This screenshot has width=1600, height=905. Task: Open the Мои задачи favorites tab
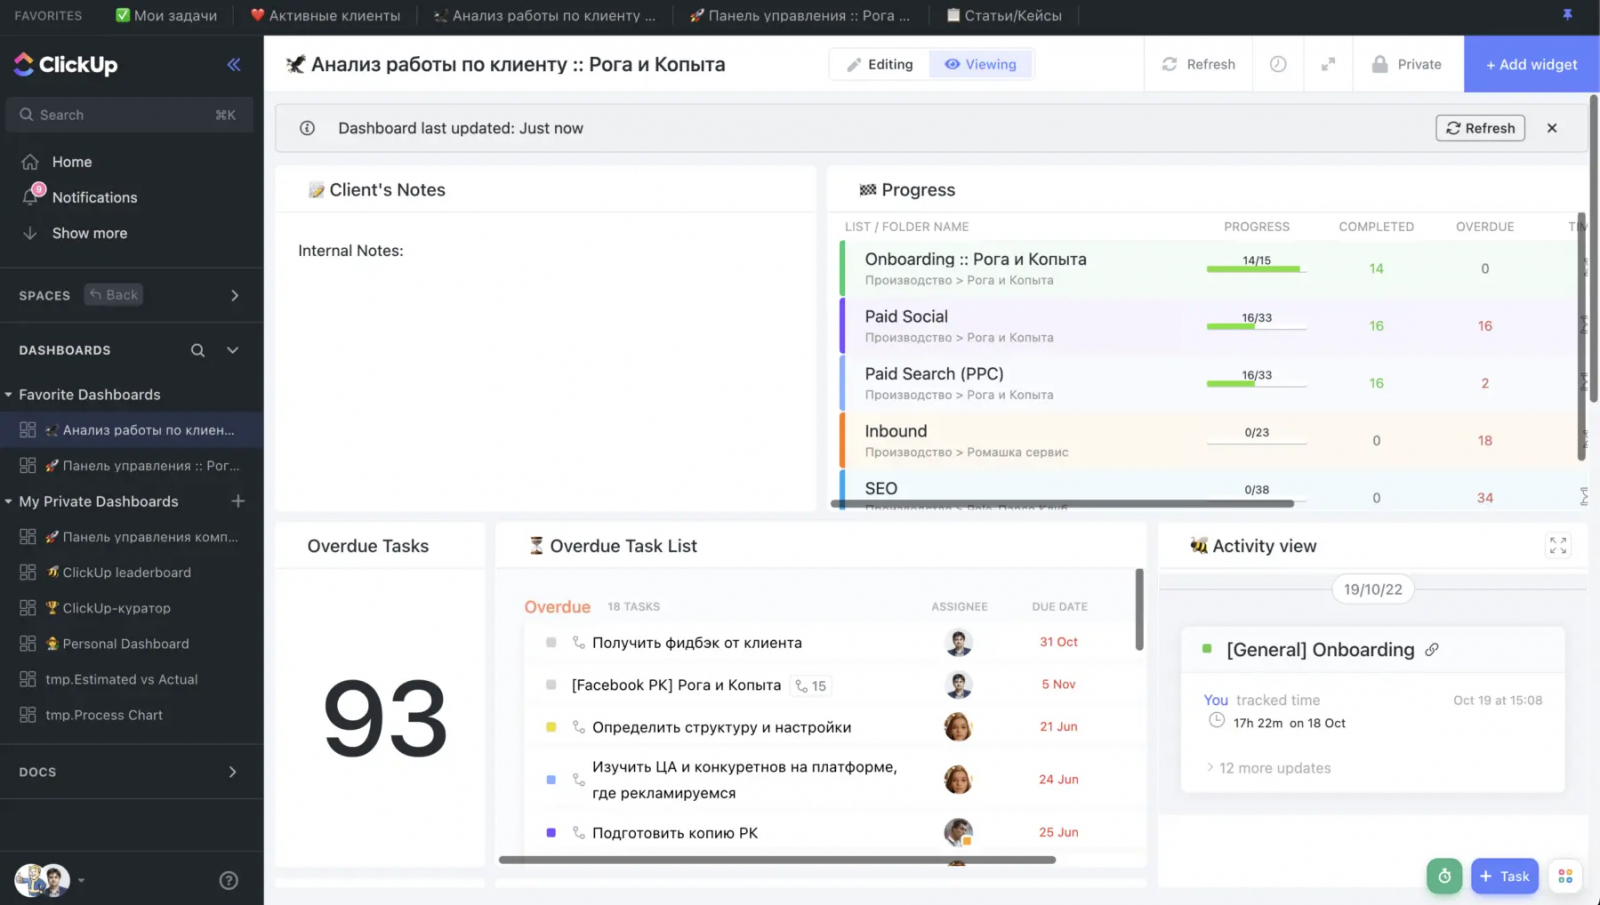[166, 15]
